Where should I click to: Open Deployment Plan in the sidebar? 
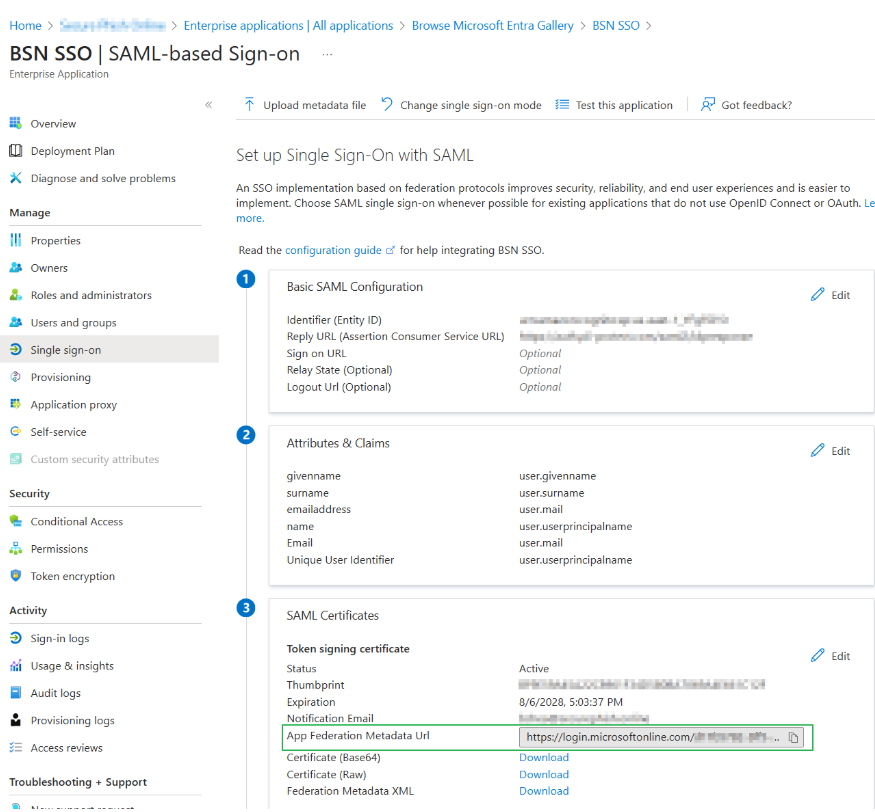(73, 151)
